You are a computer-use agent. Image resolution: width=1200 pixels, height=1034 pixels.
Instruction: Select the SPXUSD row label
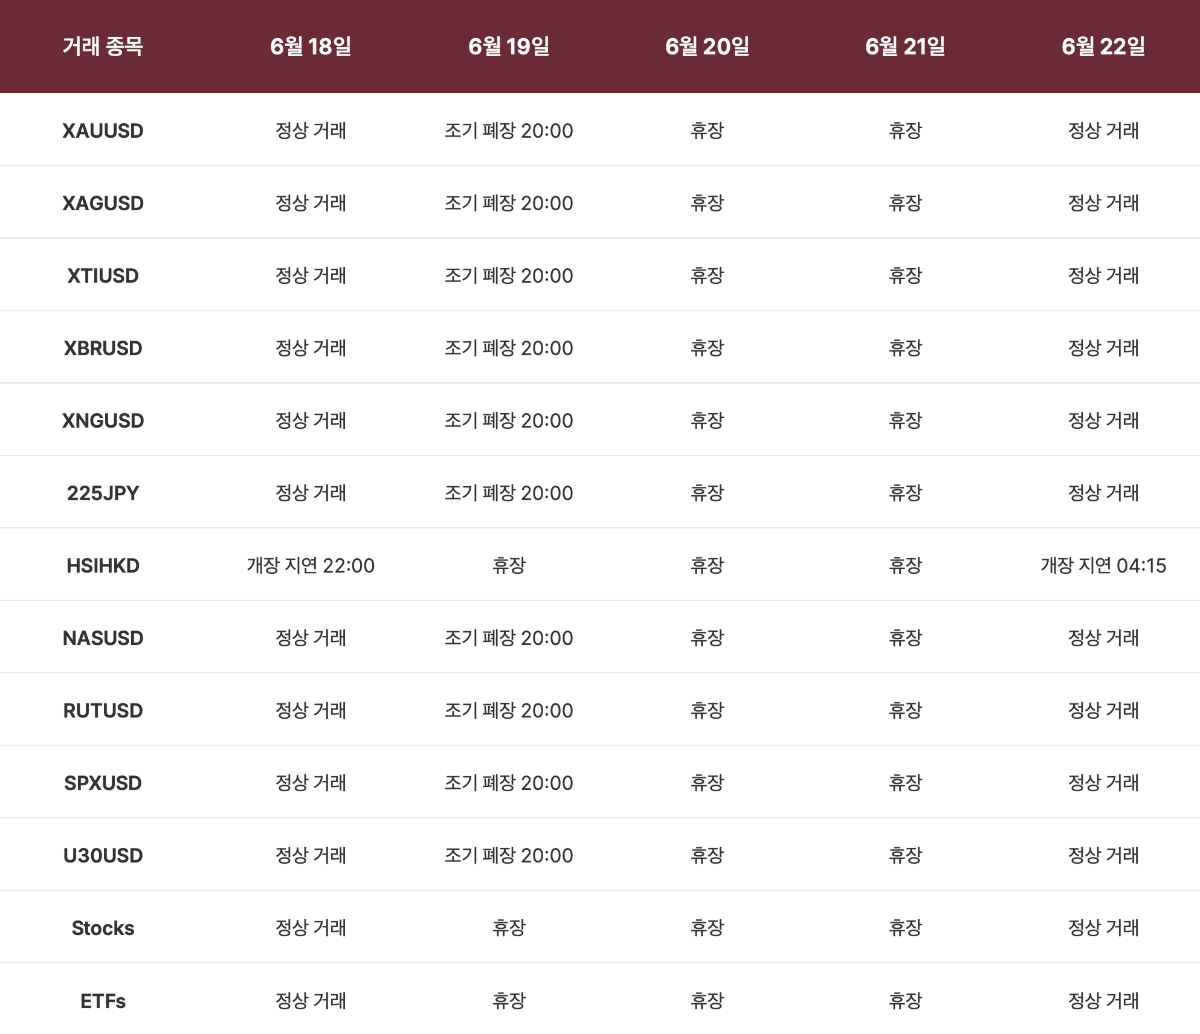pyautogui.click(x=103, y=783)
